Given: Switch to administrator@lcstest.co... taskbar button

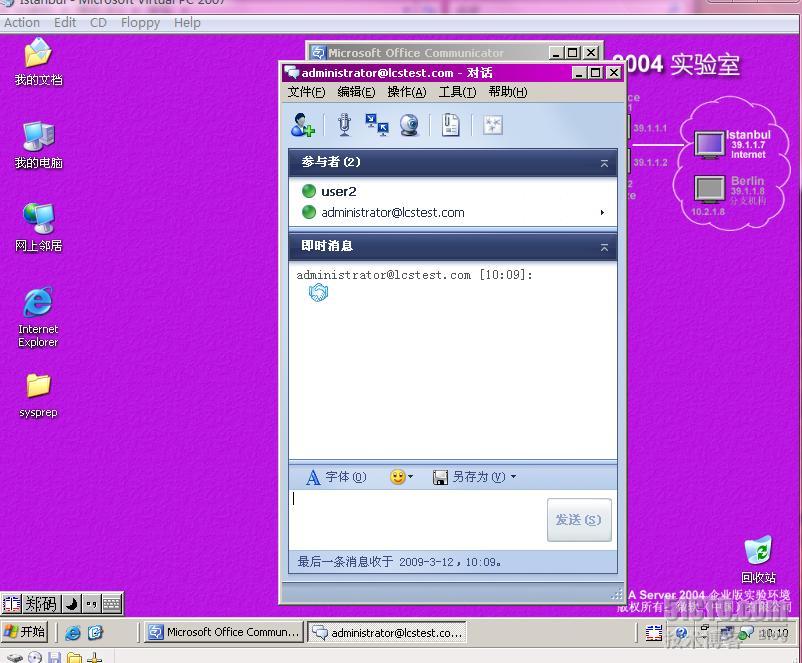Looking at the screenshot, I should pyautogui.click(x=387, y=633).
